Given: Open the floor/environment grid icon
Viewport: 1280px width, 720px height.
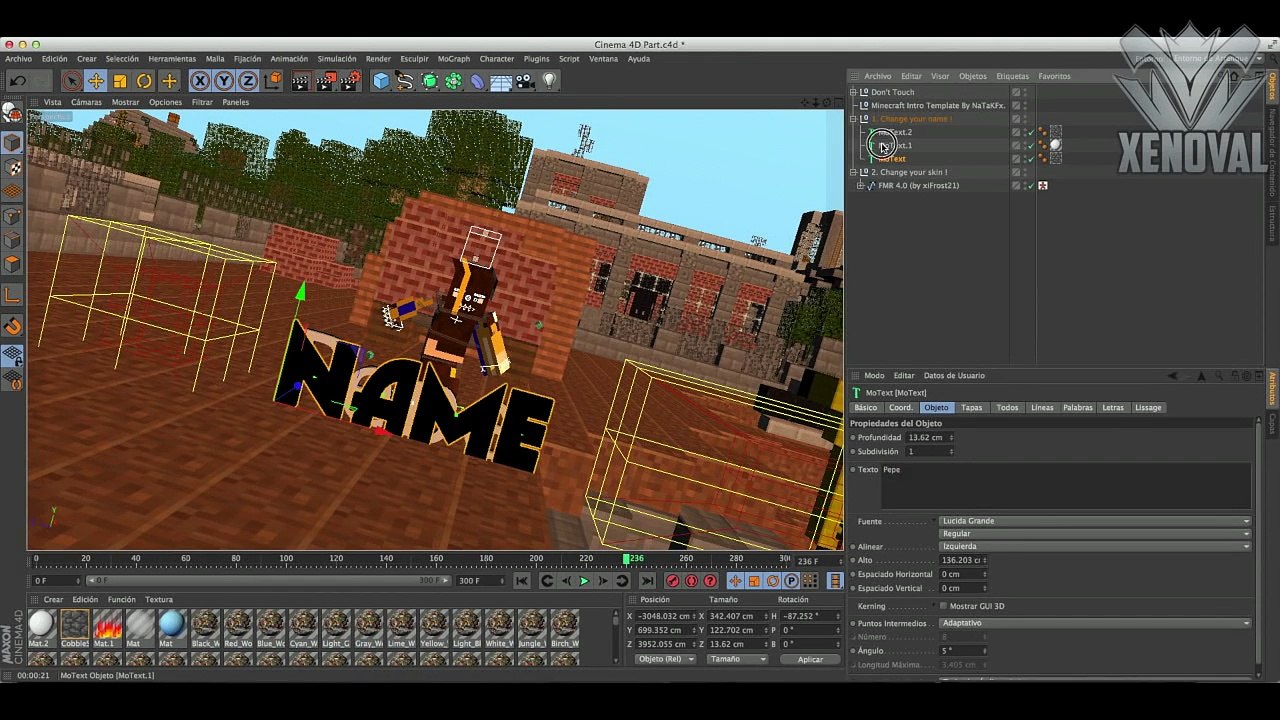Looking at the screenshot, I should [x=501, y=81].
